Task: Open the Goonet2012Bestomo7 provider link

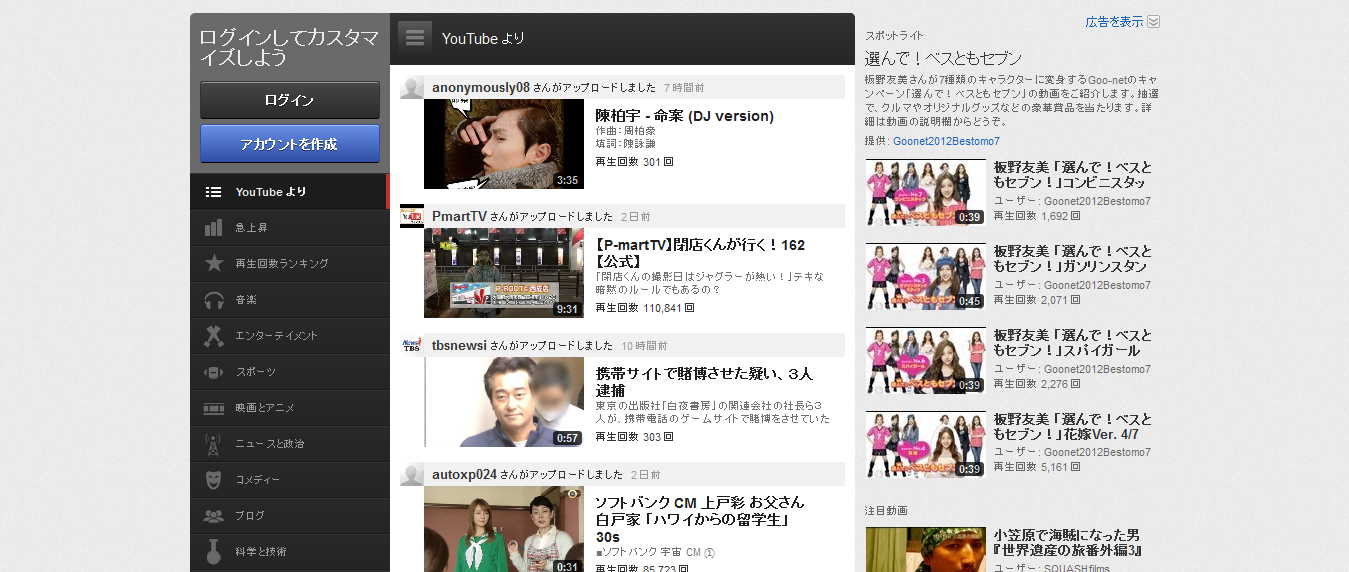Action: coord(946,142)
